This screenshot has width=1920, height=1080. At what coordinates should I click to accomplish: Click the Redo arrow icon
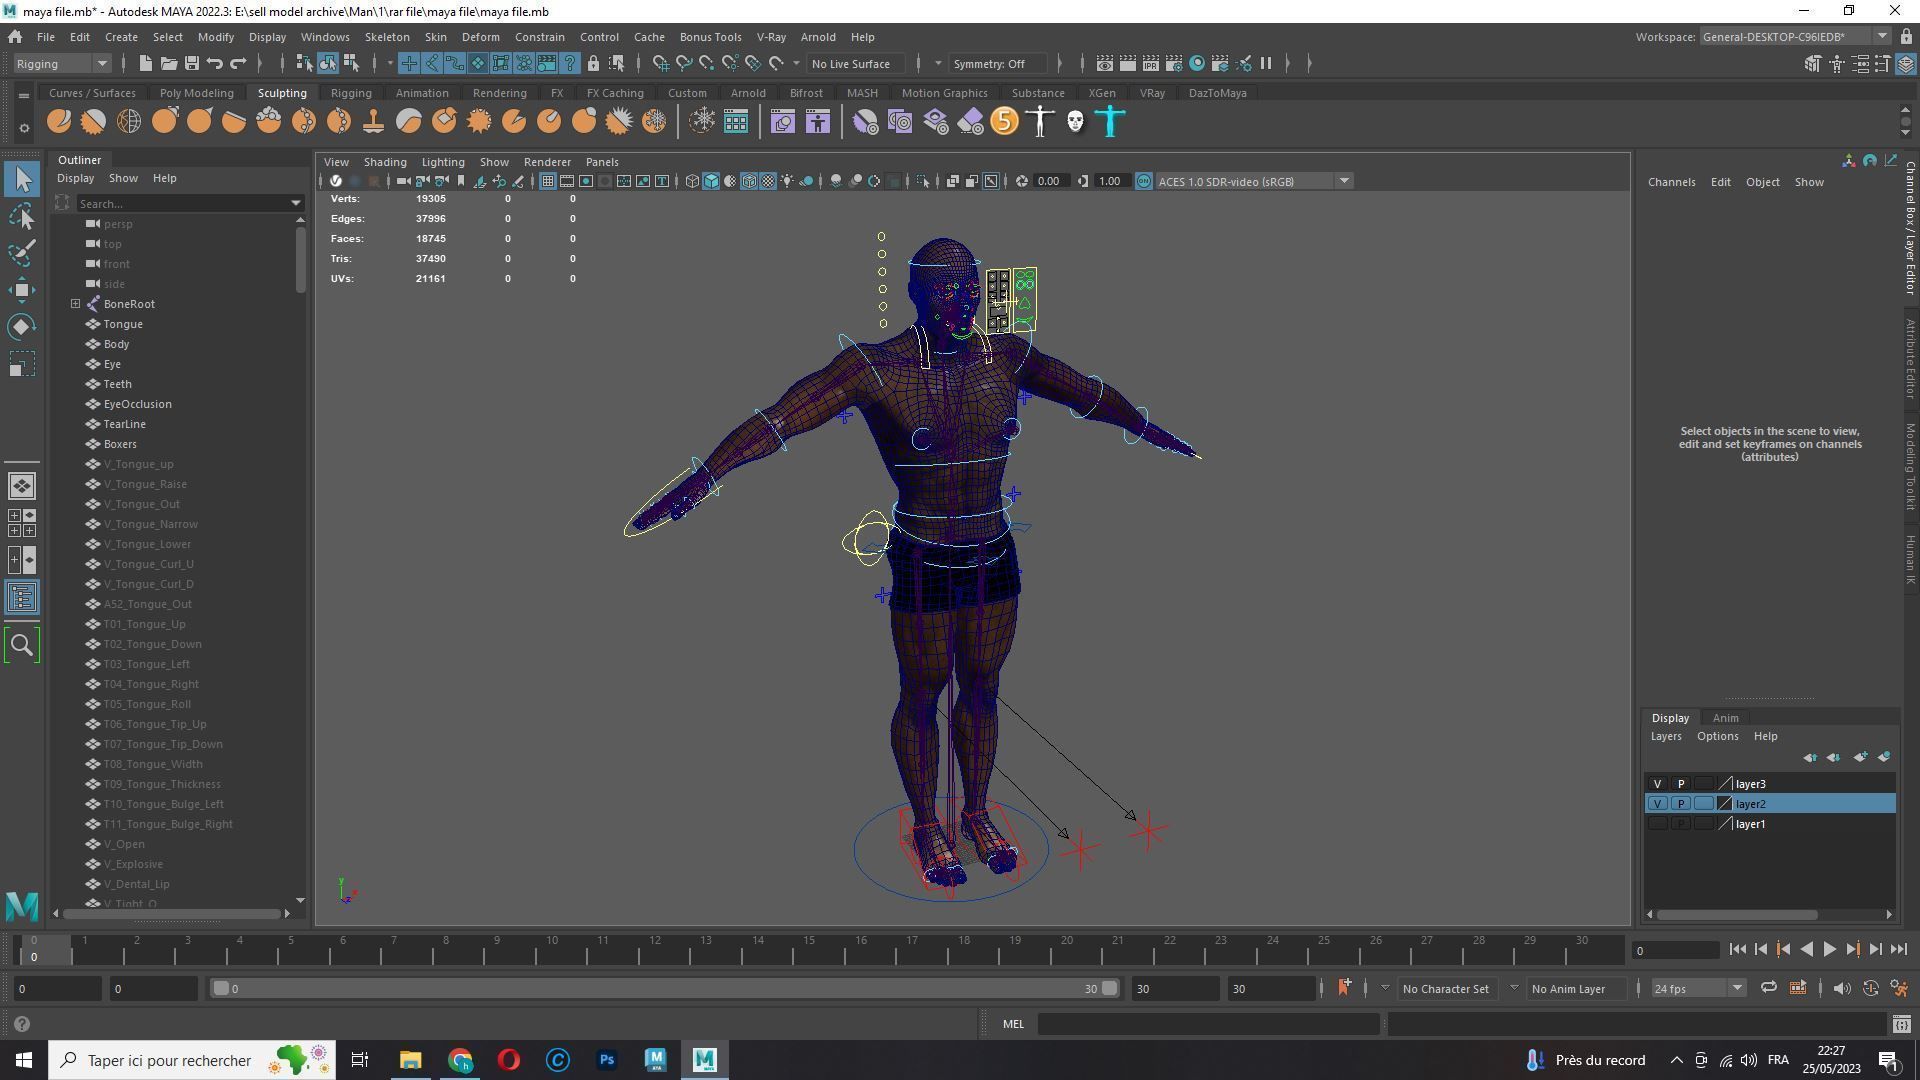click(x=238, y=63)
